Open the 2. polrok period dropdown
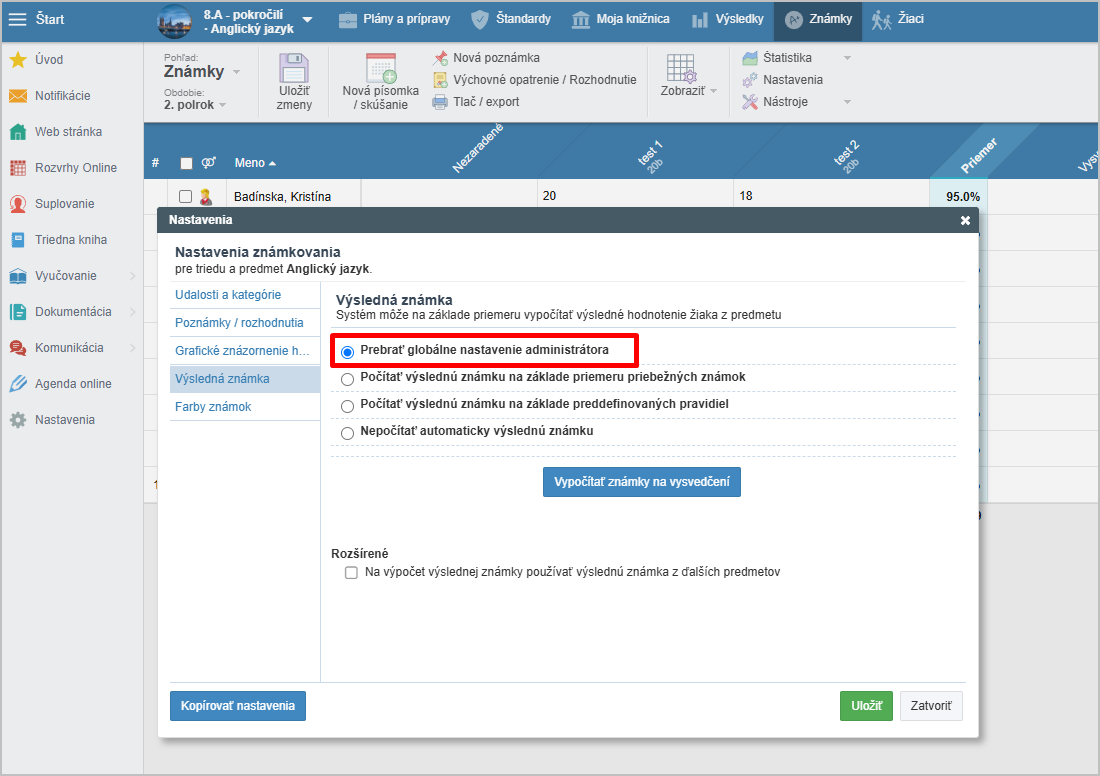 [x=195, y=105]
